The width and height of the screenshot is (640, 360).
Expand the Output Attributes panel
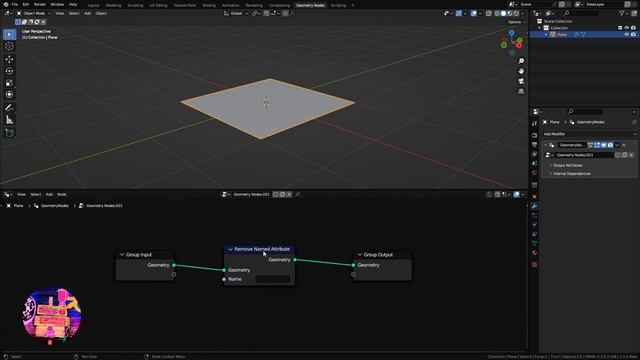pos(567,165)
